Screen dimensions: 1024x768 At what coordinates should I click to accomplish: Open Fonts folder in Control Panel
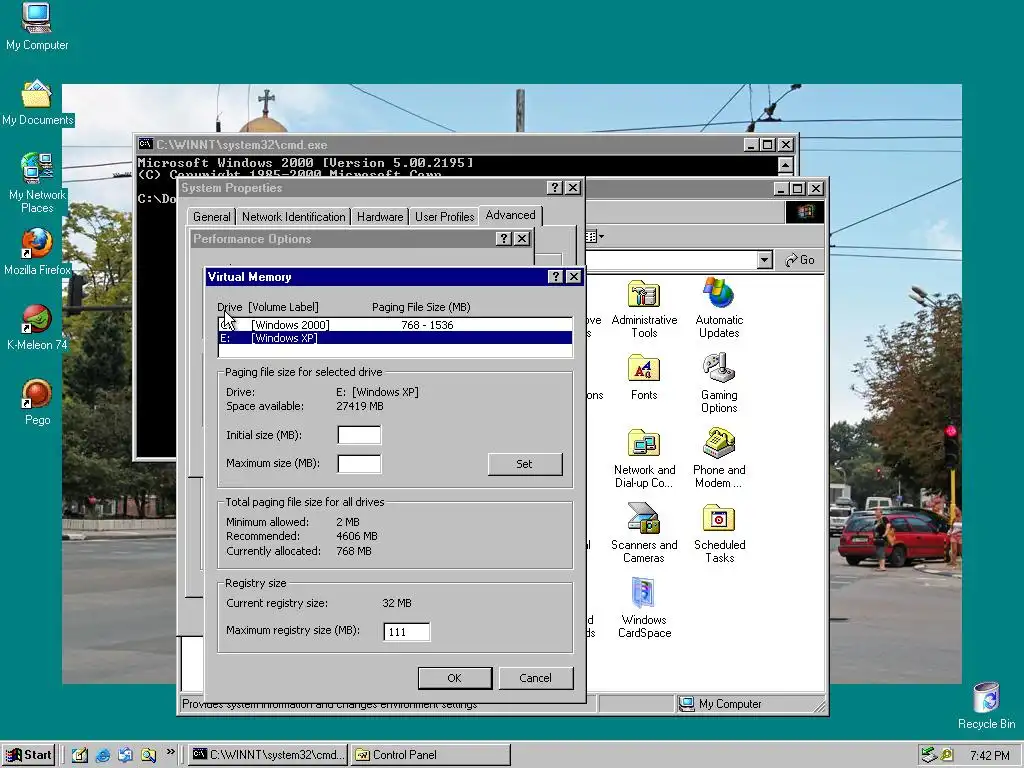pos(644,377)
